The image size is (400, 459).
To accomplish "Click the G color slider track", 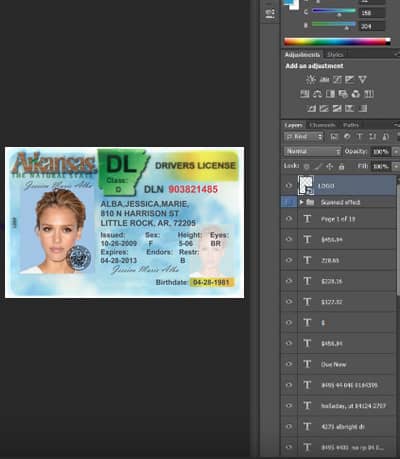I will tap(334, 11).
